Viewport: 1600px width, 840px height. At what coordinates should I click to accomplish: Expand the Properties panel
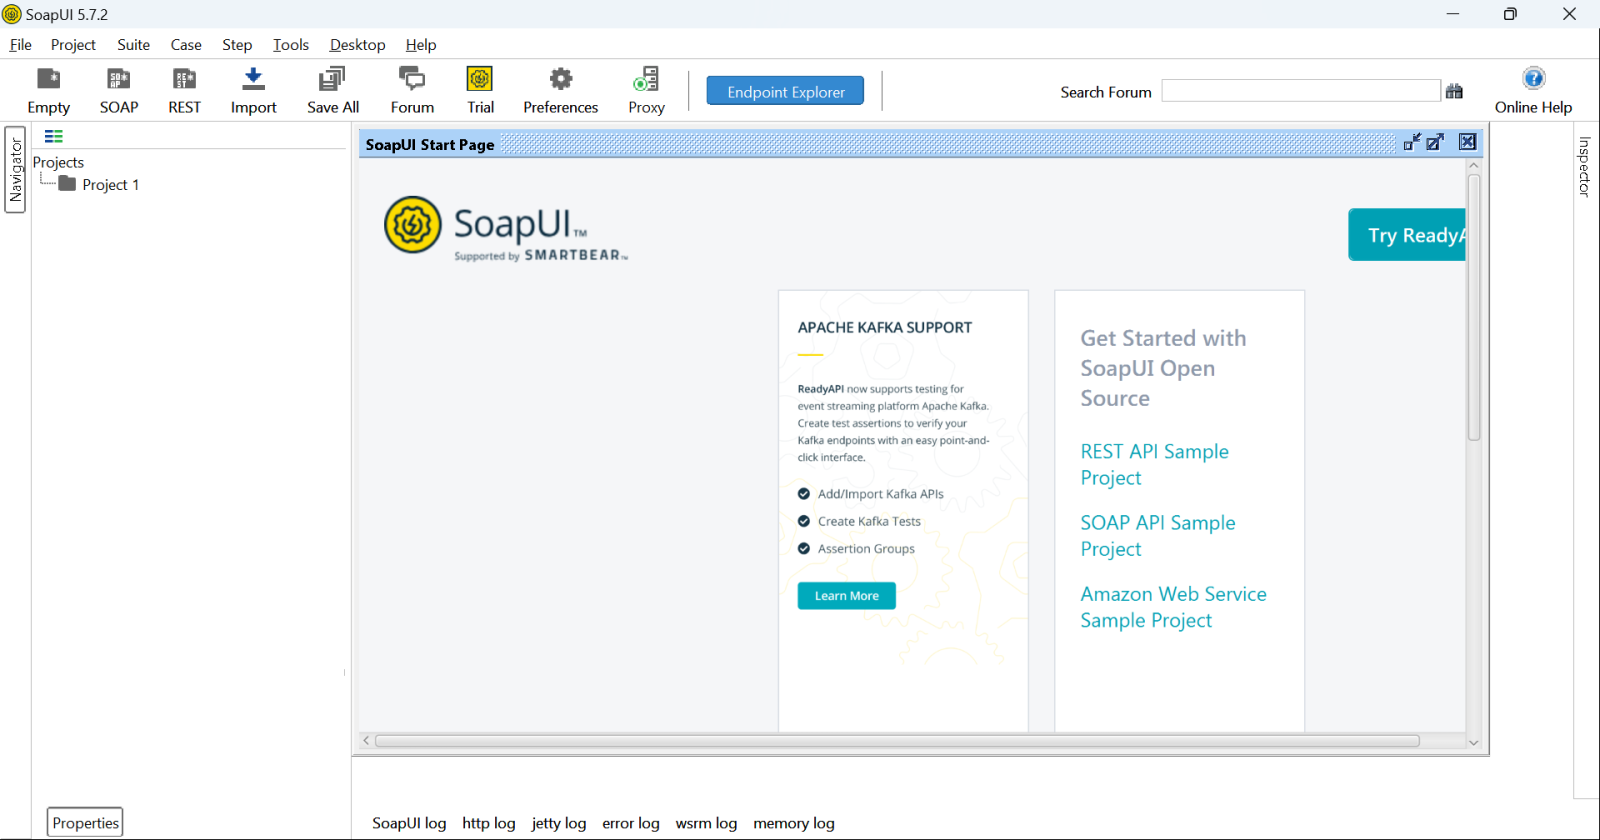tap(85, 823)
